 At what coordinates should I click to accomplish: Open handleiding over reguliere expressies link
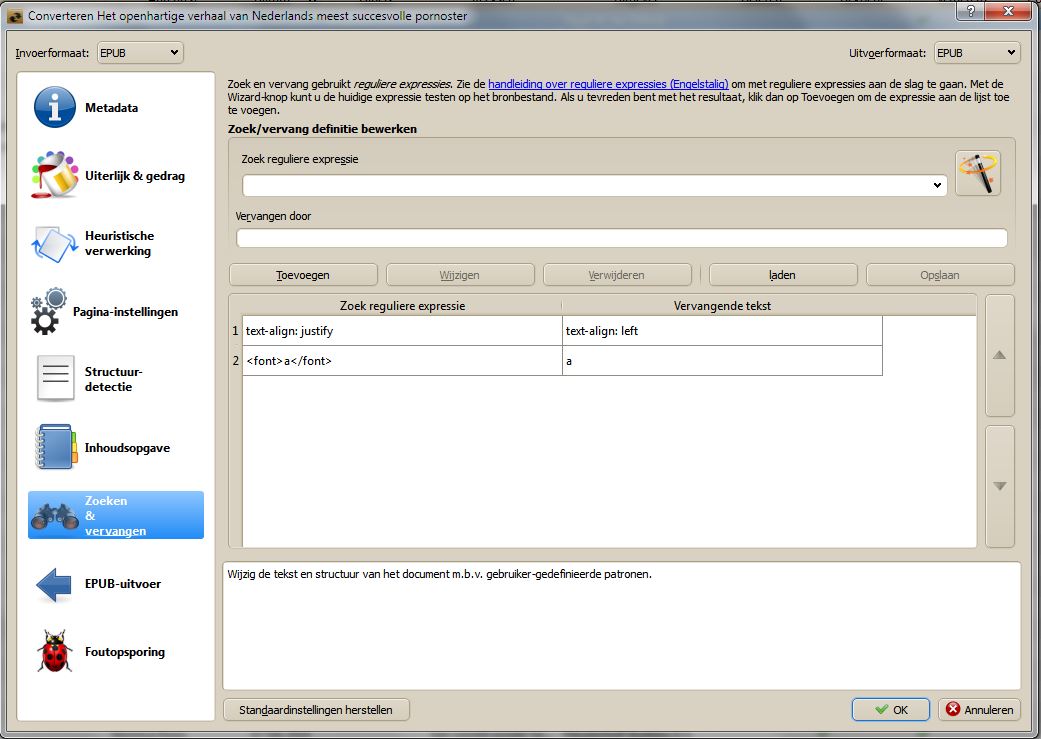(x=608, y=84)
